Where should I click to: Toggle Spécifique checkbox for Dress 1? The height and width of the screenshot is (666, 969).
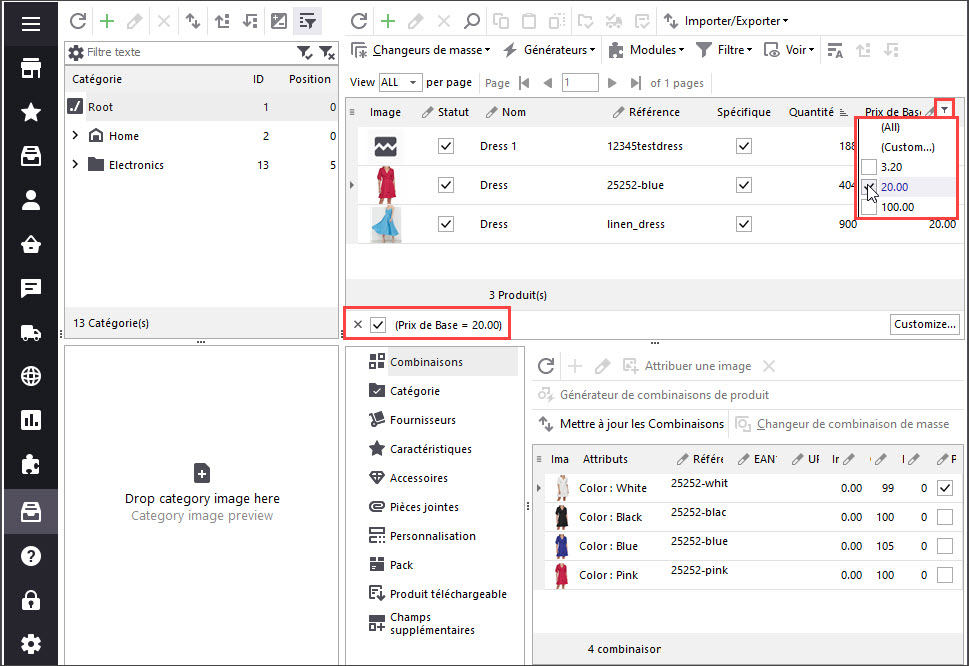(744, 146)
